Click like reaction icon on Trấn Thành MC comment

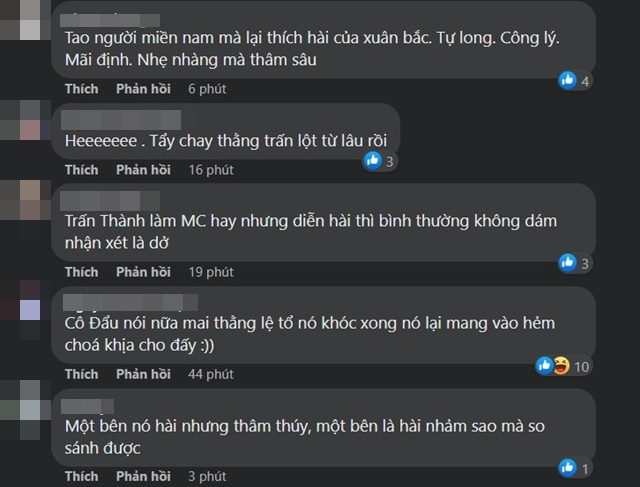(x=569, y=263)
